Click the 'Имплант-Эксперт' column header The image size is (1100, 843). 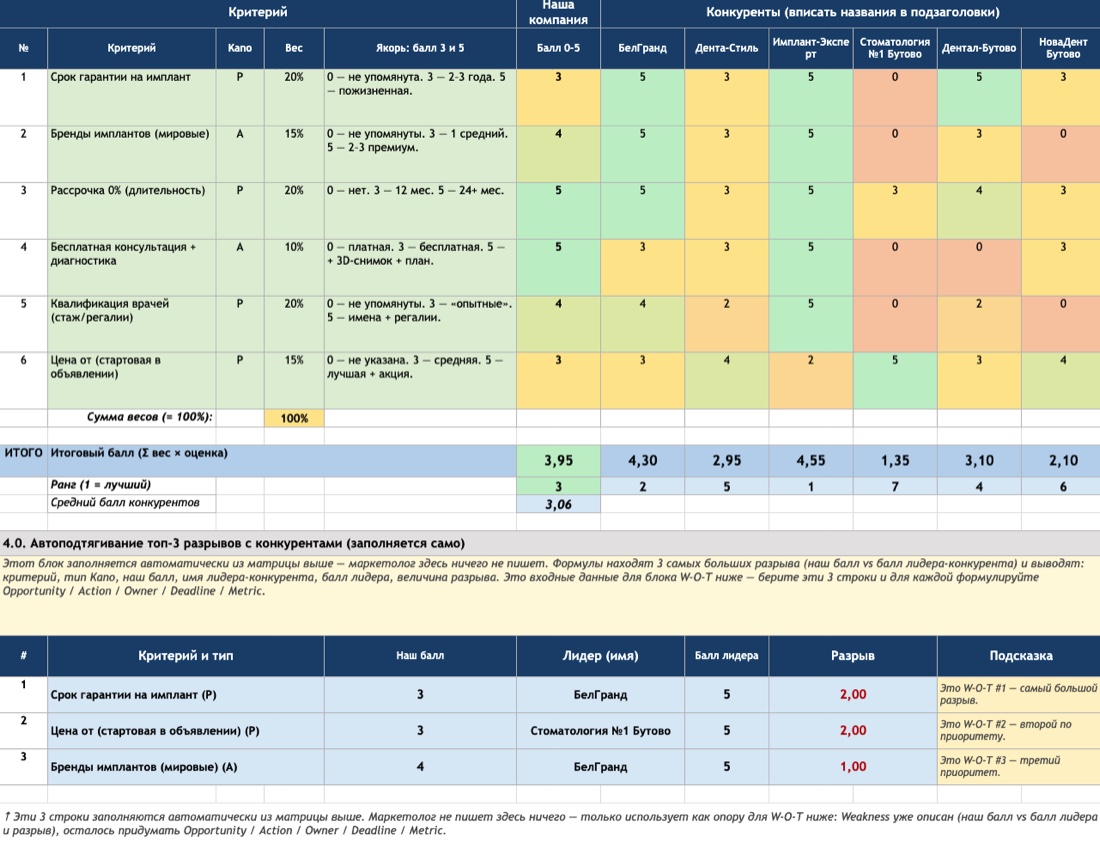811,48
